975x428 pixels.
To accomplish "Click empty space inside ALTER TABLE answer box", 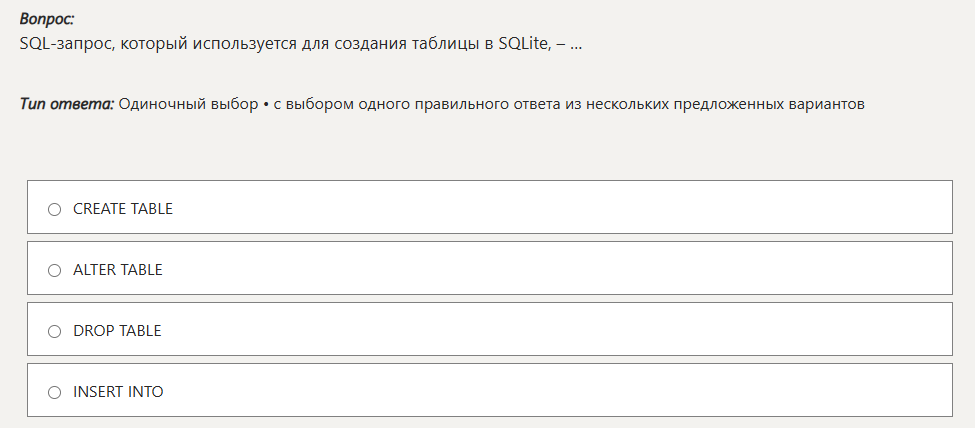I will [560, 268].
